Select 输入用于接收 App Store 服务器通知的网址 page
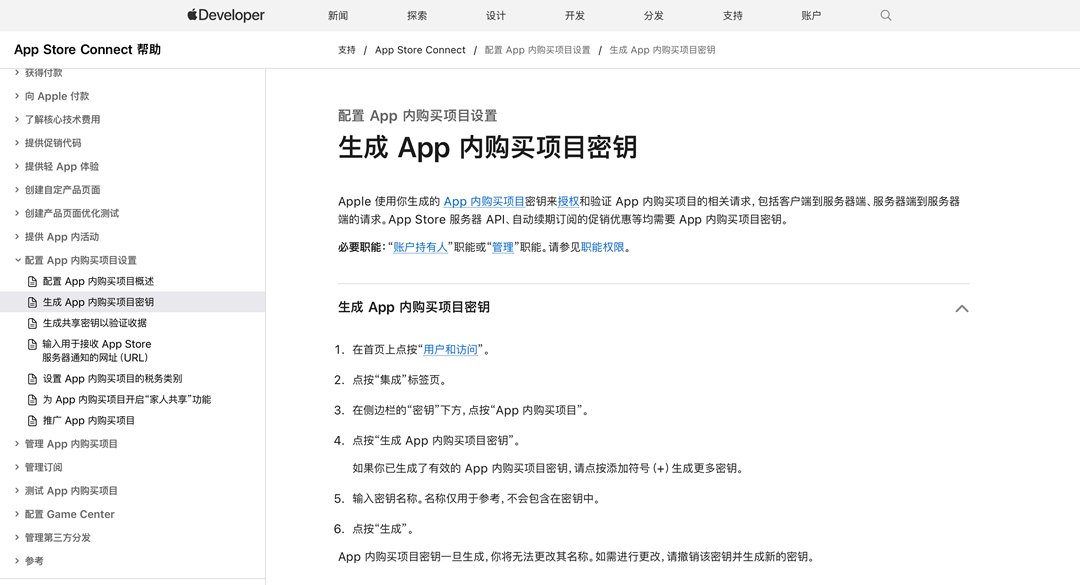 96,351
